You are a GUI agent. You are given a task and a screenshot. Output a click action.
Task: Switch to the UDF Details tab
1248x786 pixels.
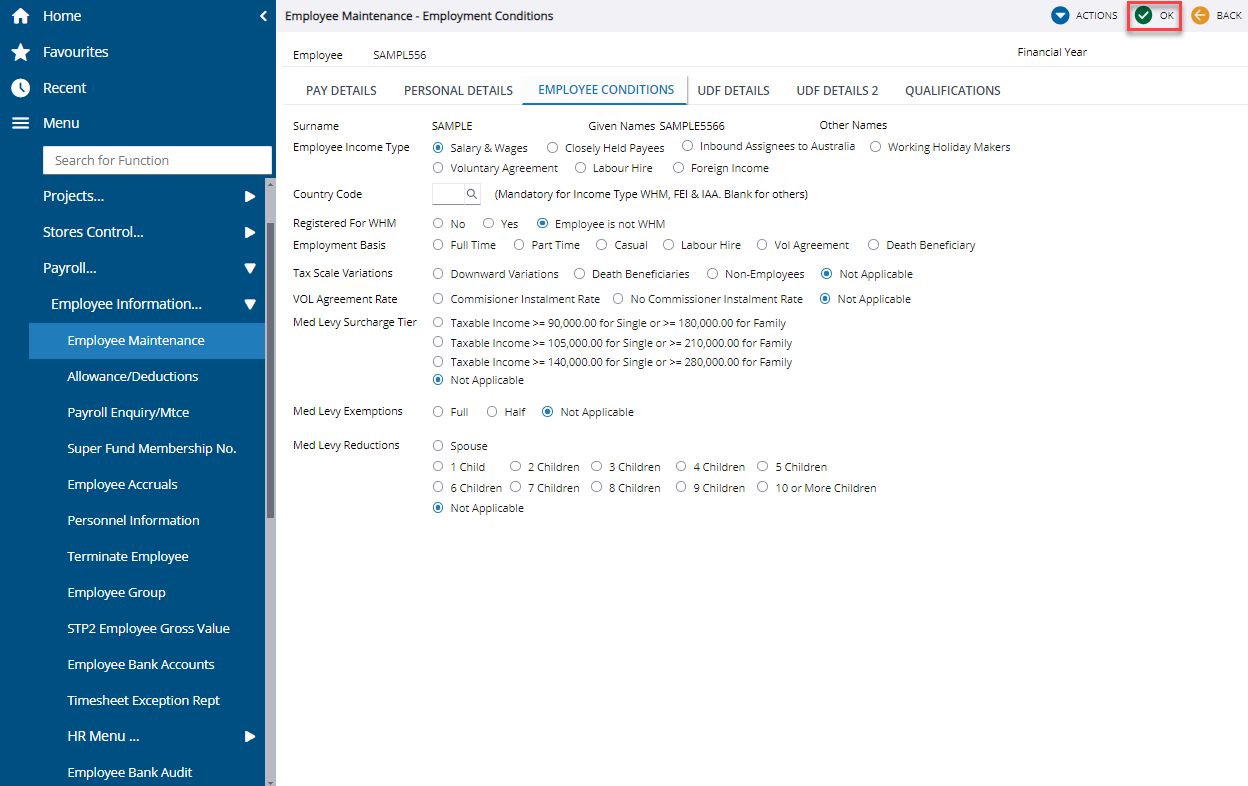(733, 90)
